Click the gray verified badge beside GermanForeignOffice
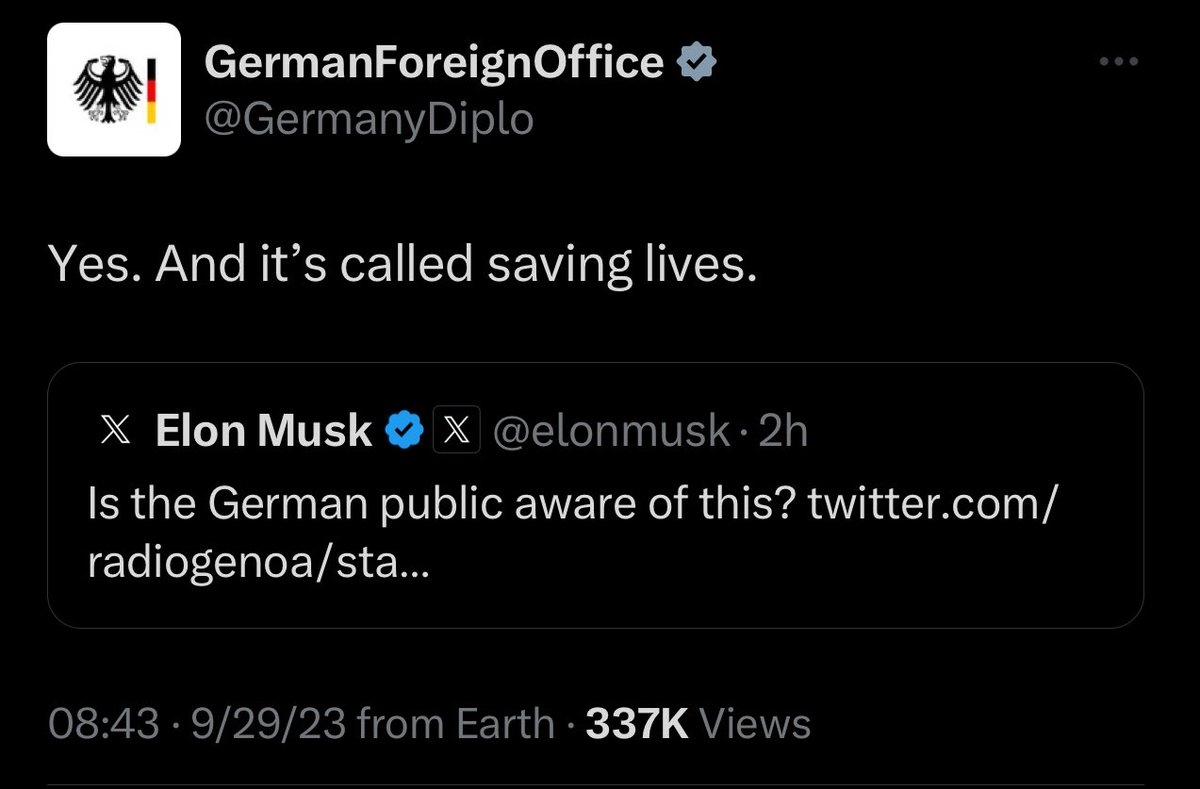Viewport: 1200px width, 789px height. click(697, 63)
